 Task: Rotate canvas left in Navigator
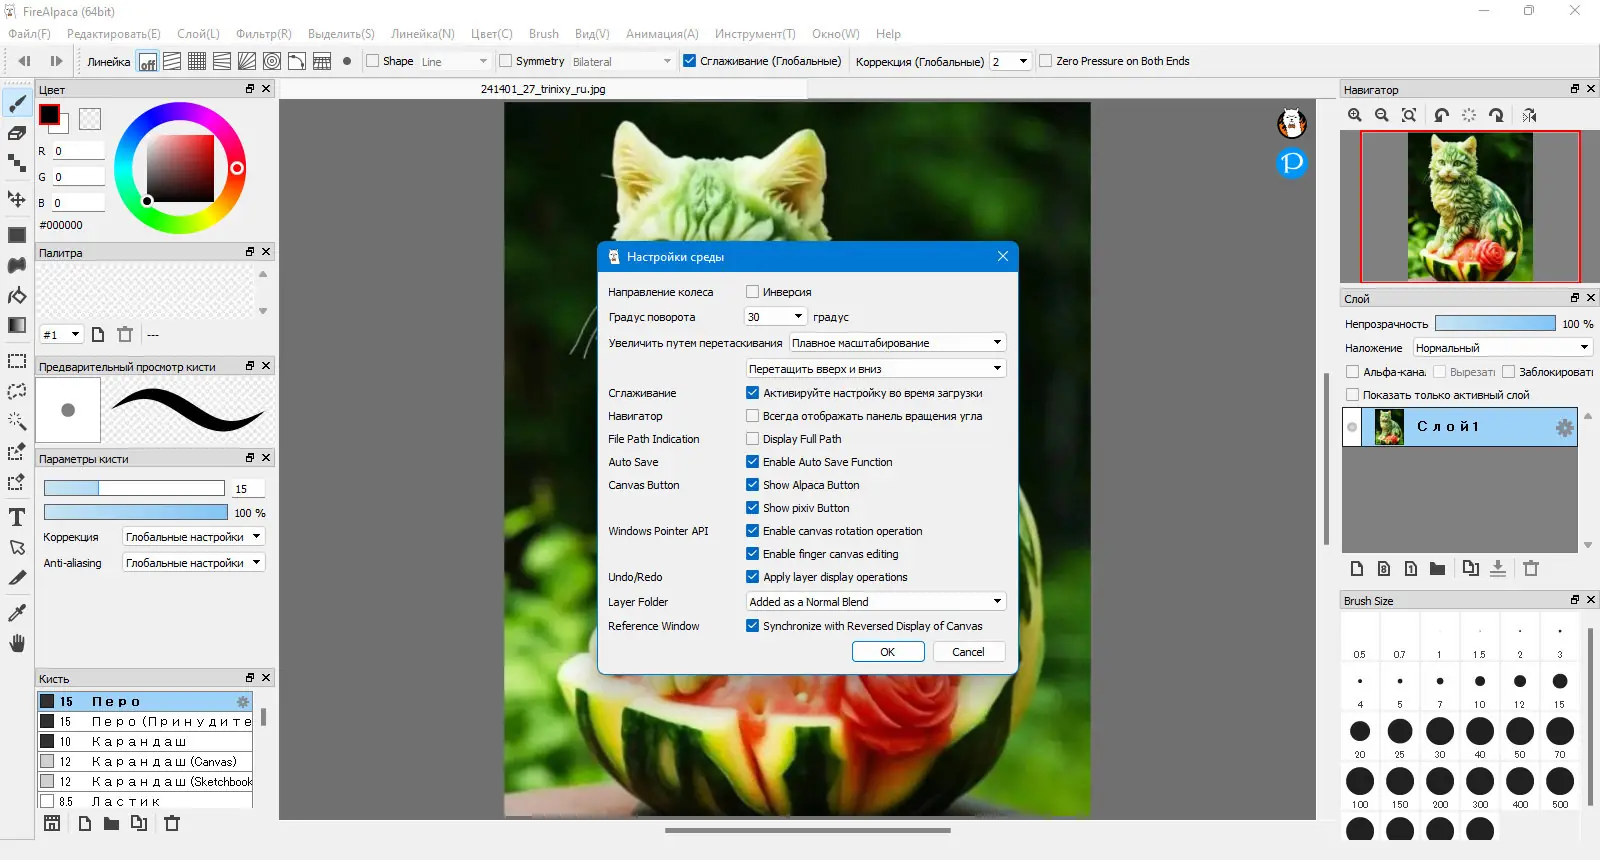click(1441, 116)
